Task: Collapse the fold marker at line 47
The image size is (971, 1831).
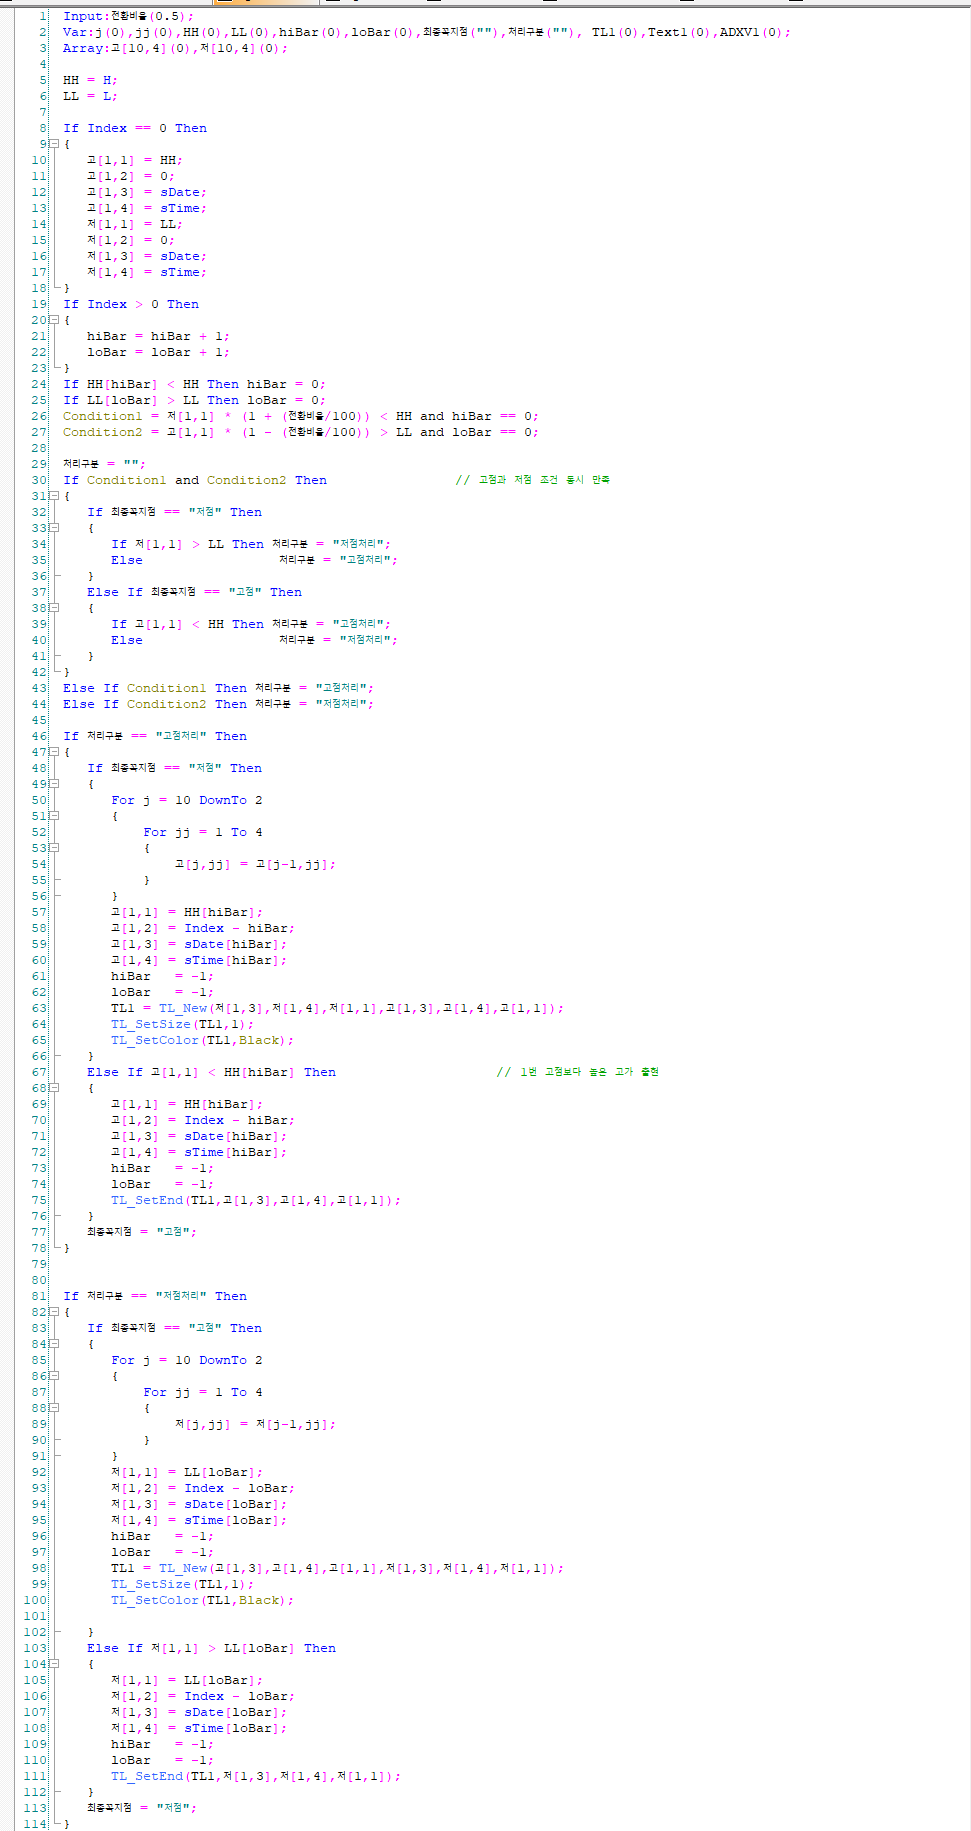Action: tap(54, 752)
